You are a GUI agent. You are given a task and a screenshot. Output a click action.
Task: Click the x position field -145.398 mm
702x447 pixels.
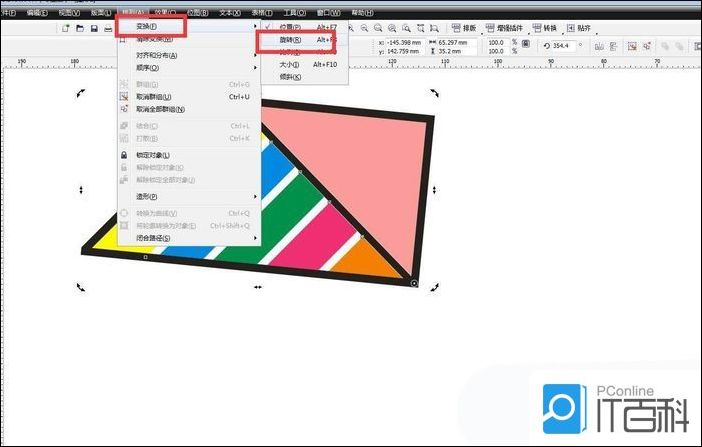click(x=404, y=43)
